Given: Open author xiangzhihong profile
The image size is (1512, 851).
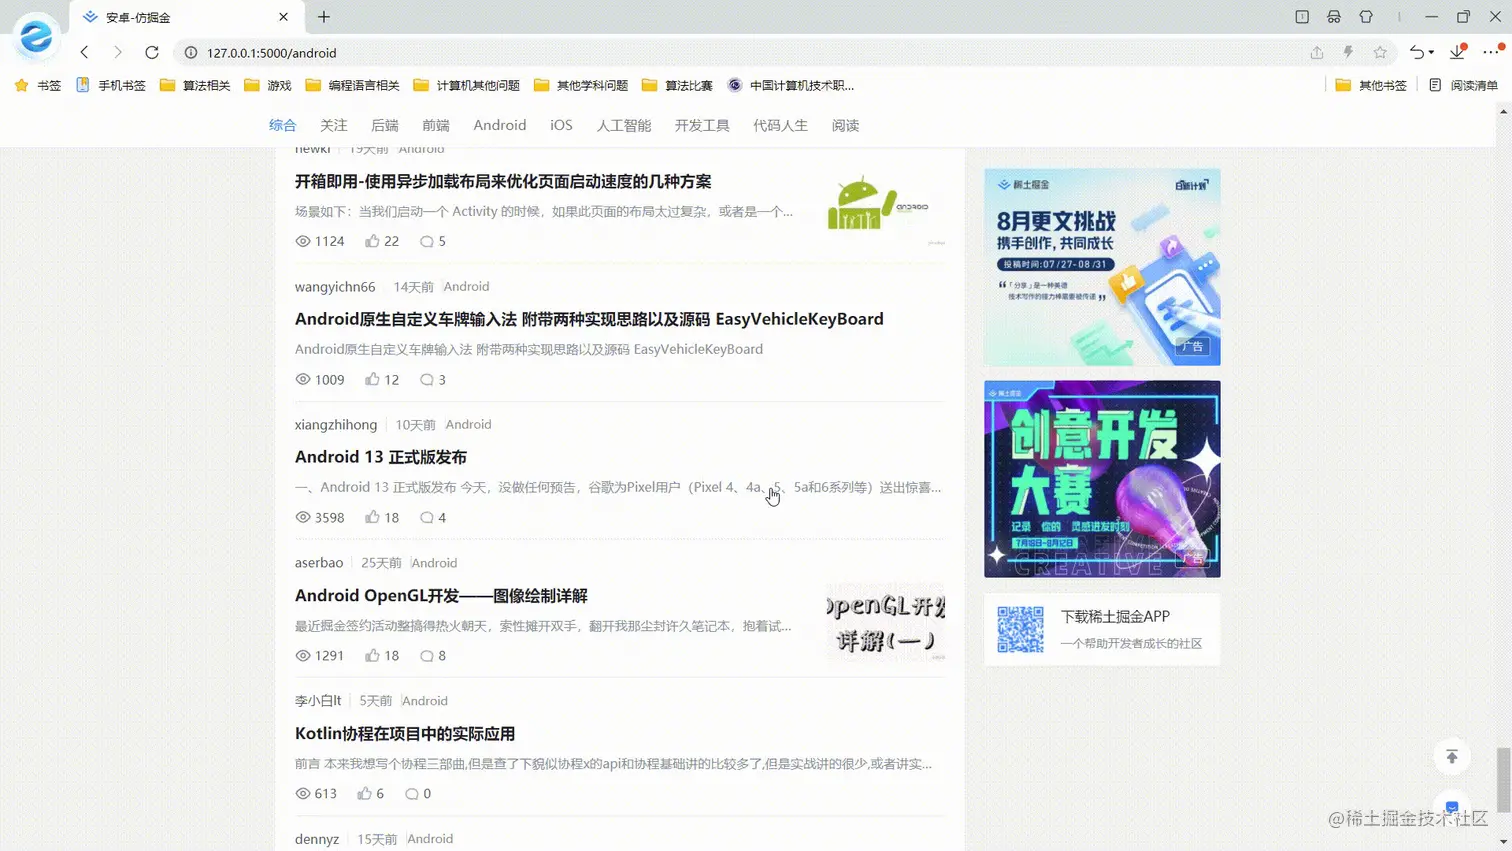Looking at the screenshot, I should pyautogui.click(x=336, y=424).
